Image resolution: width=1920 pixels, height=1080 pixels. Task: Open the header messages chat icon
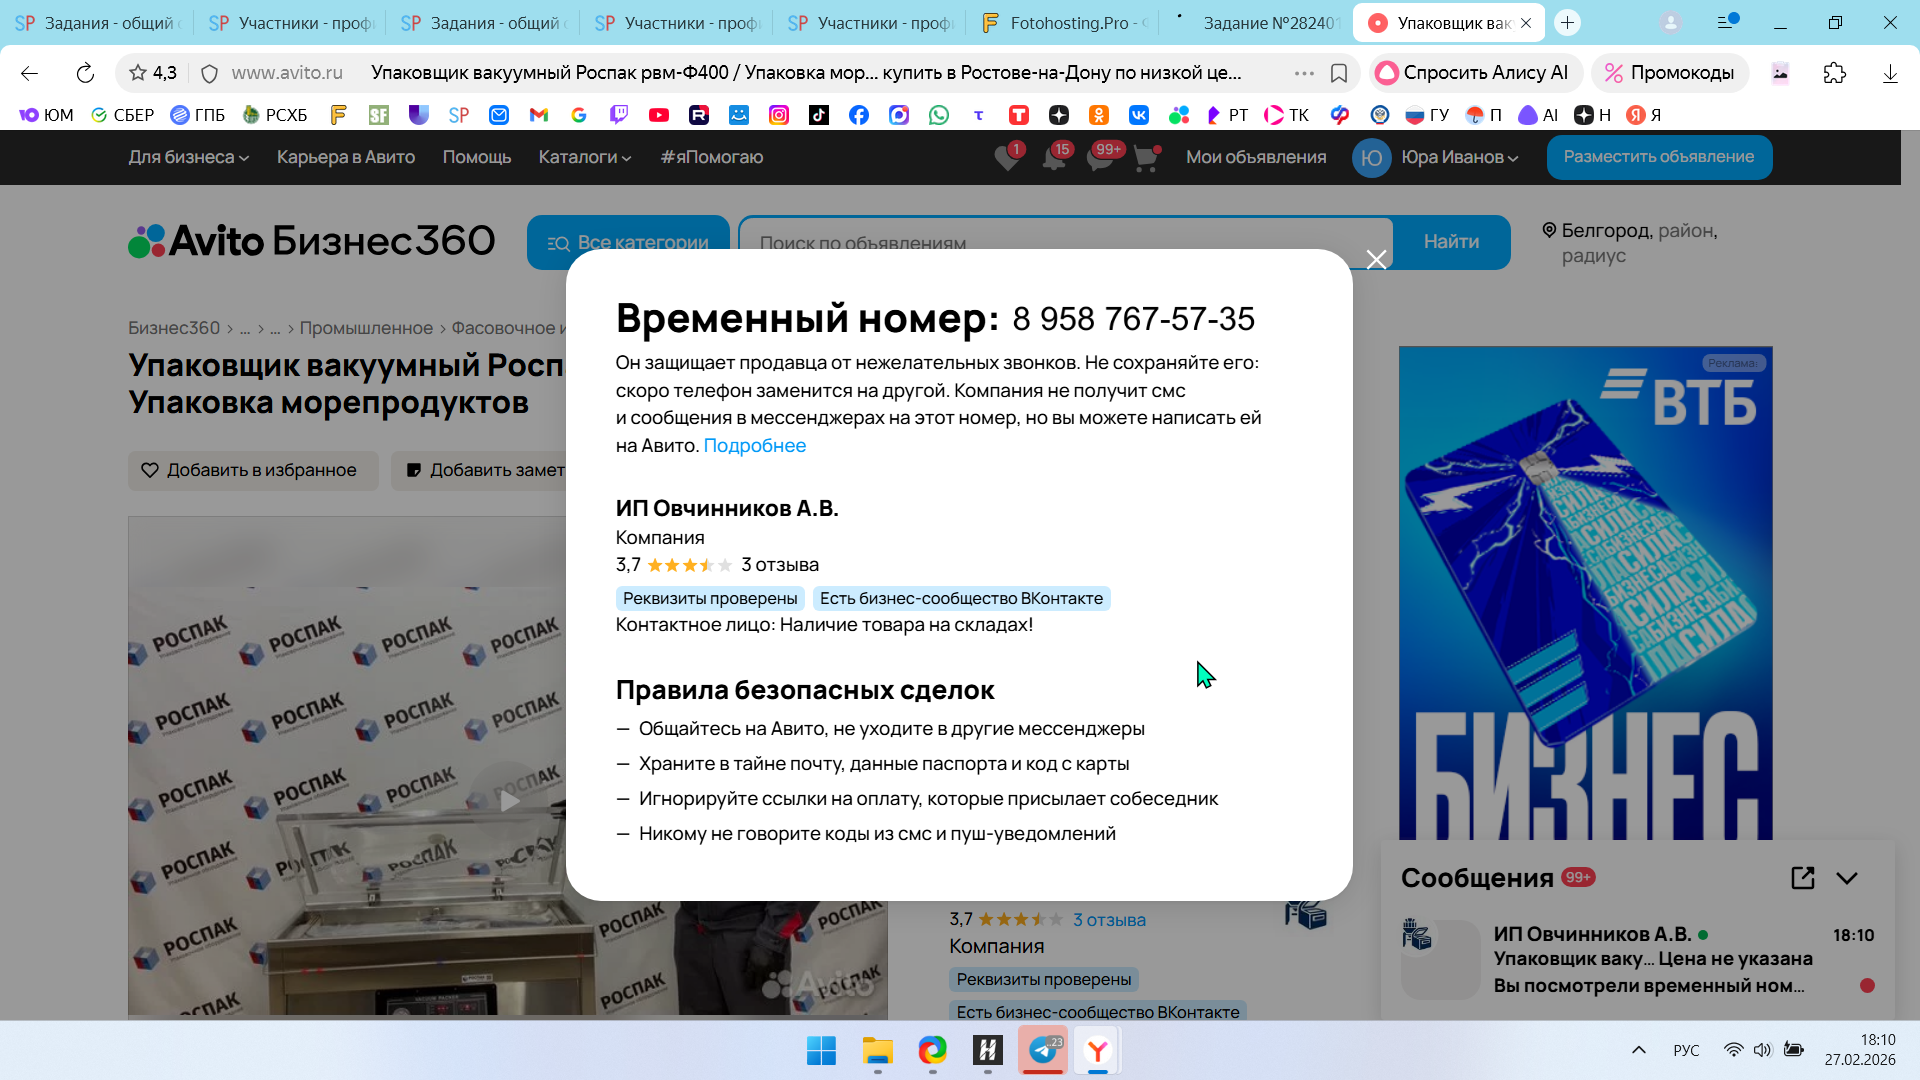(x=1100, y=158)
